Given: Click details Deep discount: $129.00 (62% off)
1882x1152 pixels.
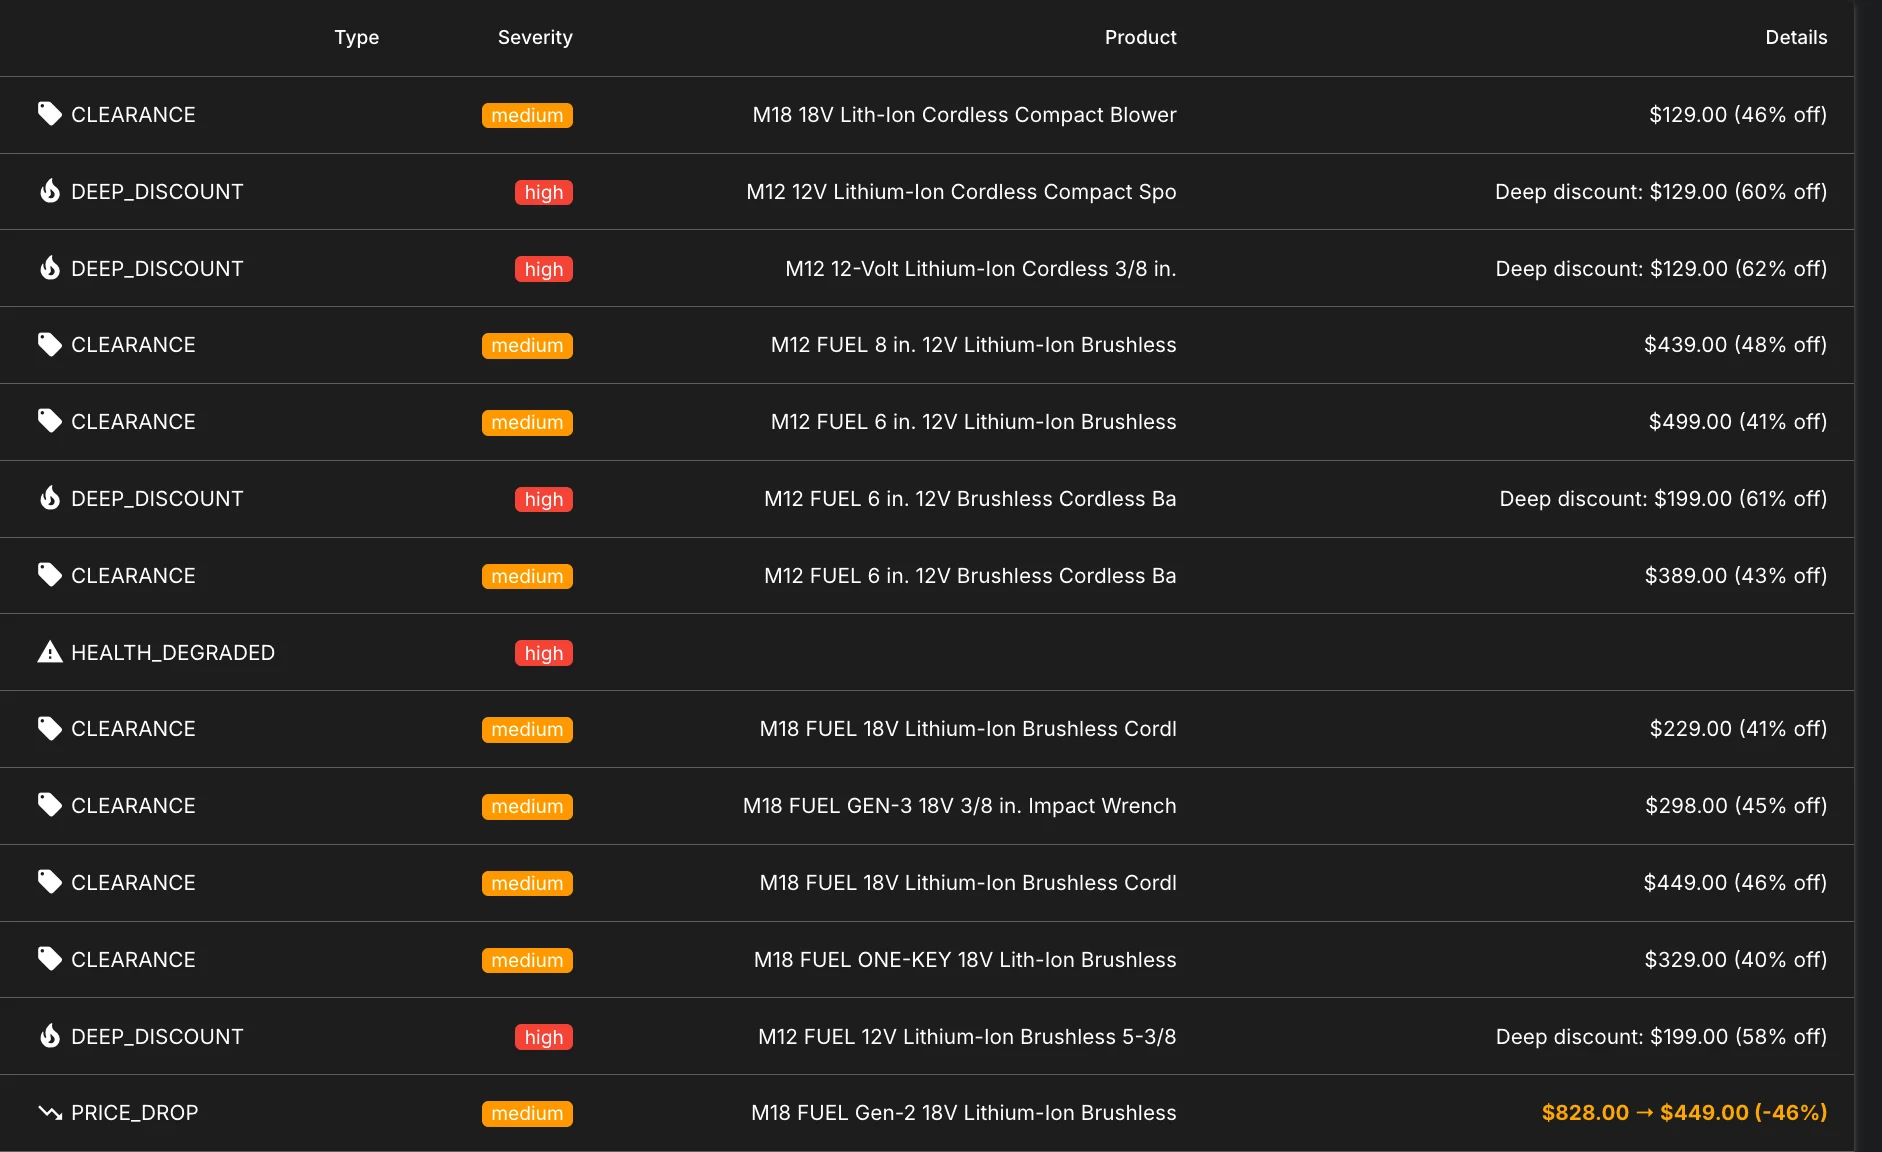Looking at the screenshot, I should click(1661, 269).
